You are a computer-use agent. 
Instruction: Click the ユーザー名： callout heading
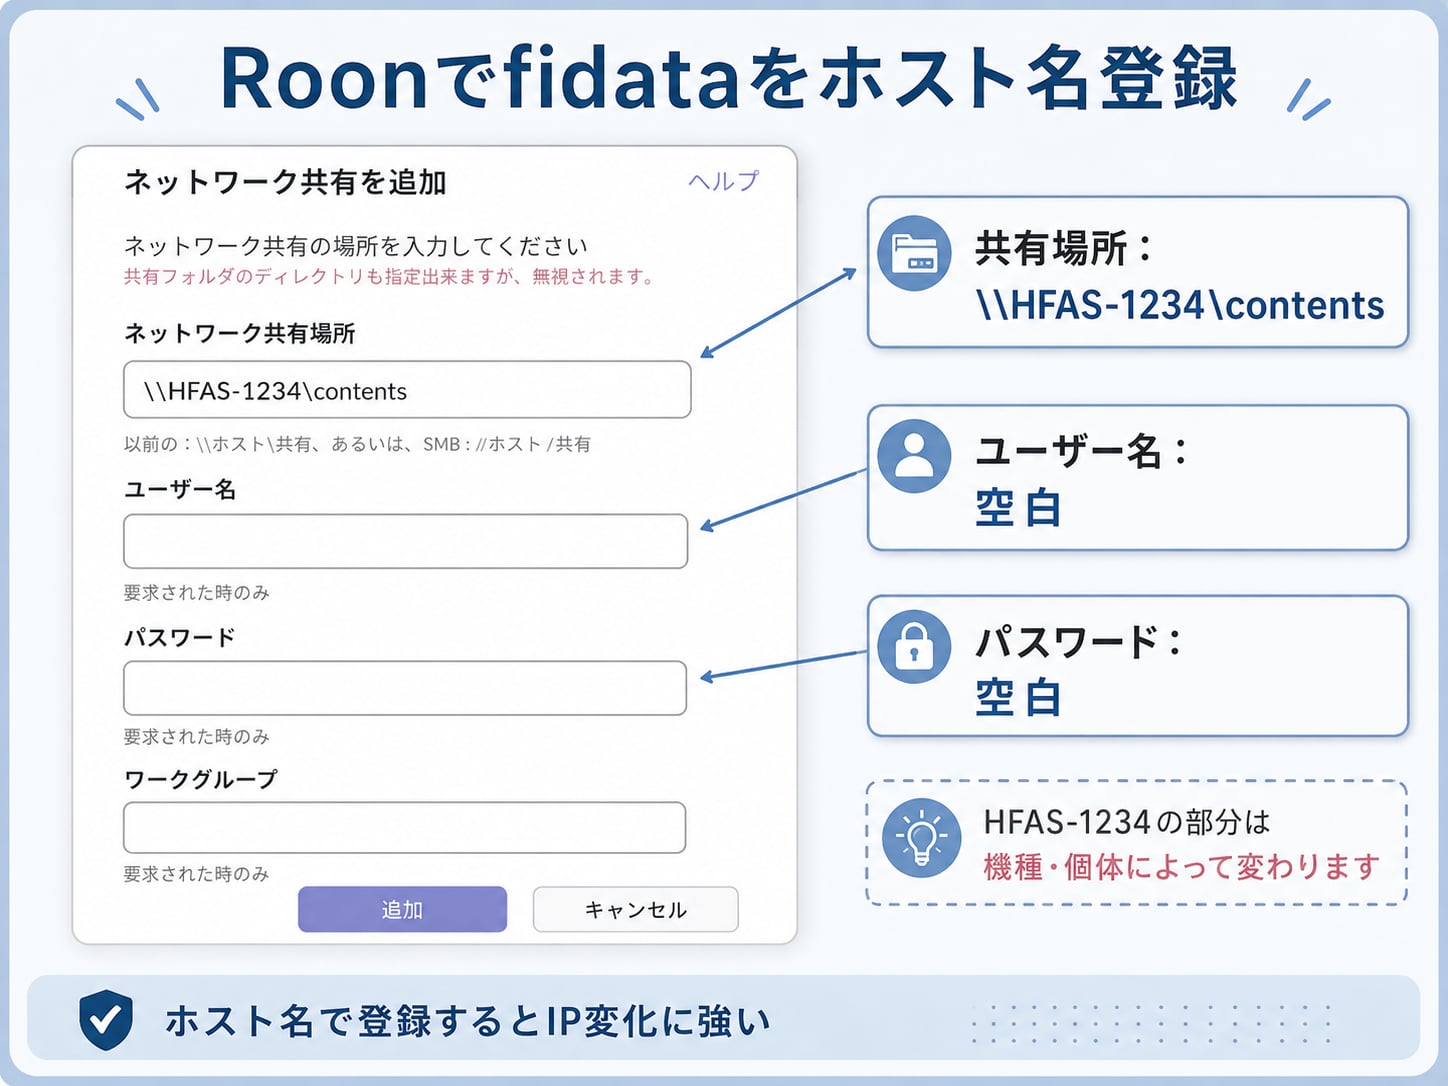[1082, 451]
